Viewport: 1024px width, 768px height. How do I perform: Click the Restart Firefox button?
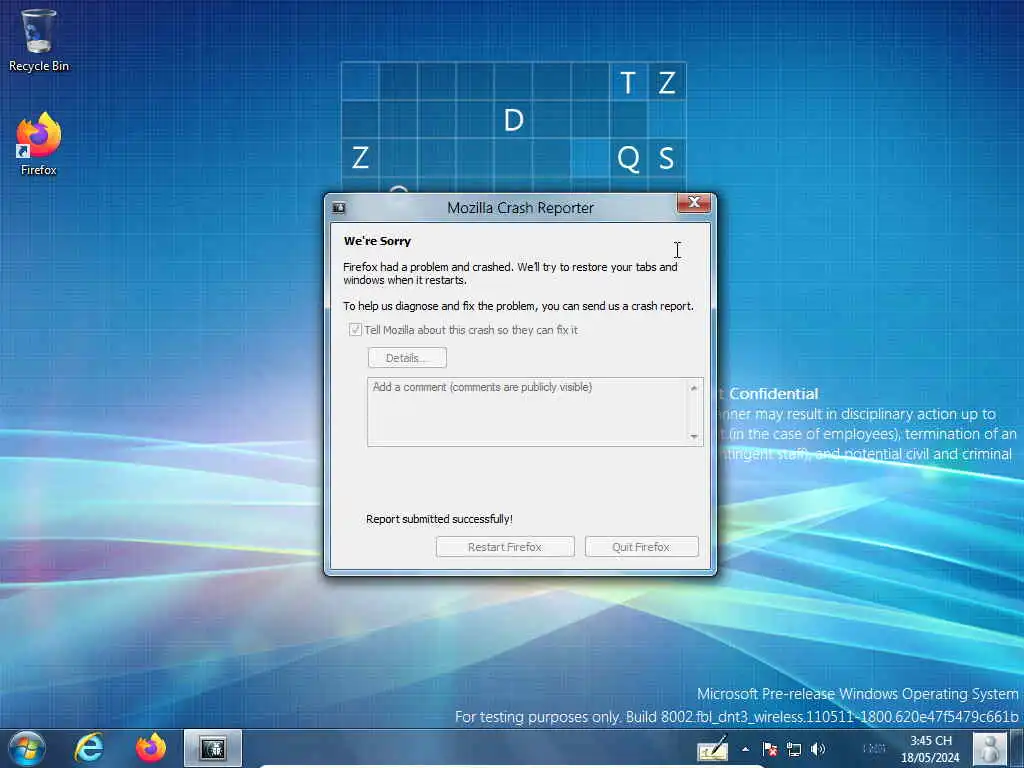505,547
